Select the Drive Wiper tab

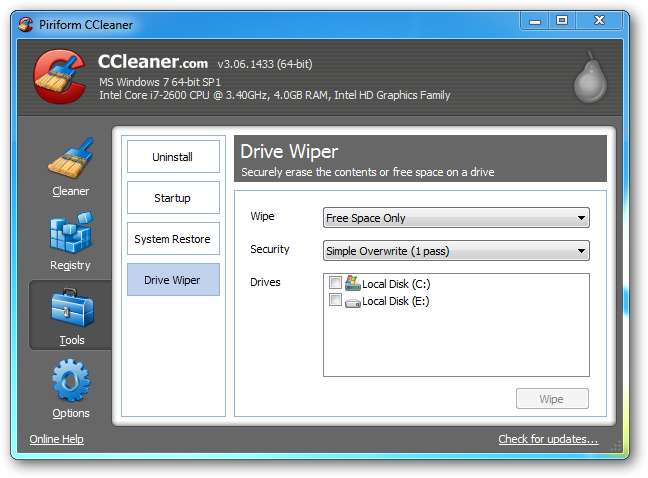point(173,280)
